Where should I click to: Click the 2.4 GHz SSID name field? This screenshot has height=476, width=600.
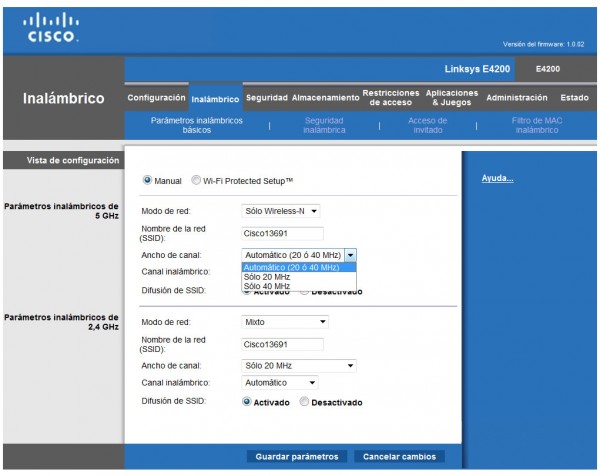click(282, 344)
